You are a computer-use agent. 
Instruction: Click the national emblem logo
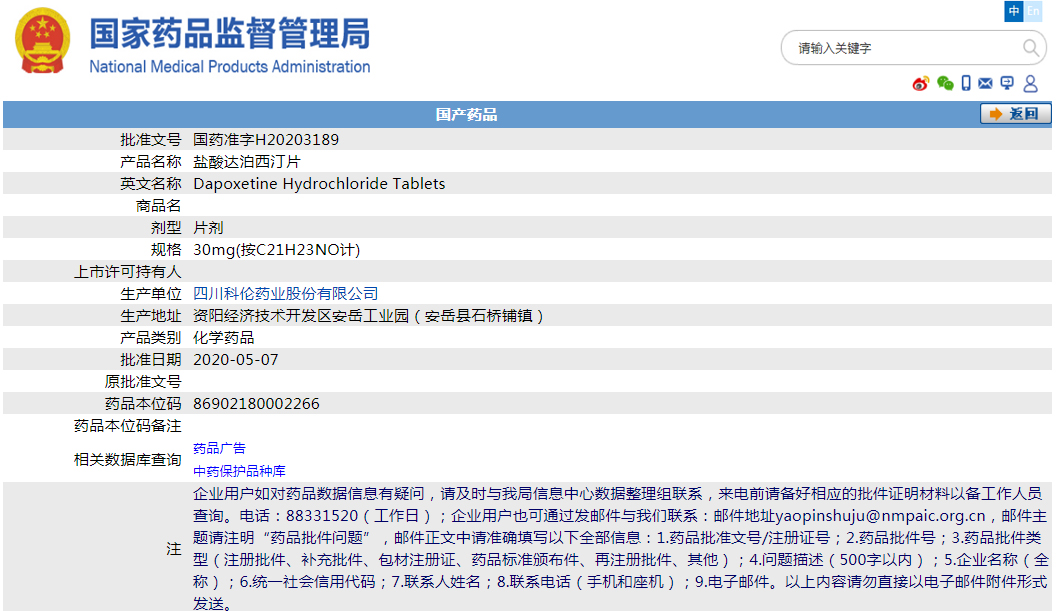pyautogui.click(x=43, y=41)
